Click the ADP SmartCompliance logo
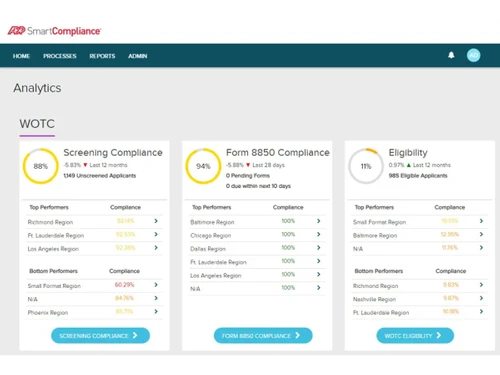This screenshot has width=500, height=375. coord(54,31)
